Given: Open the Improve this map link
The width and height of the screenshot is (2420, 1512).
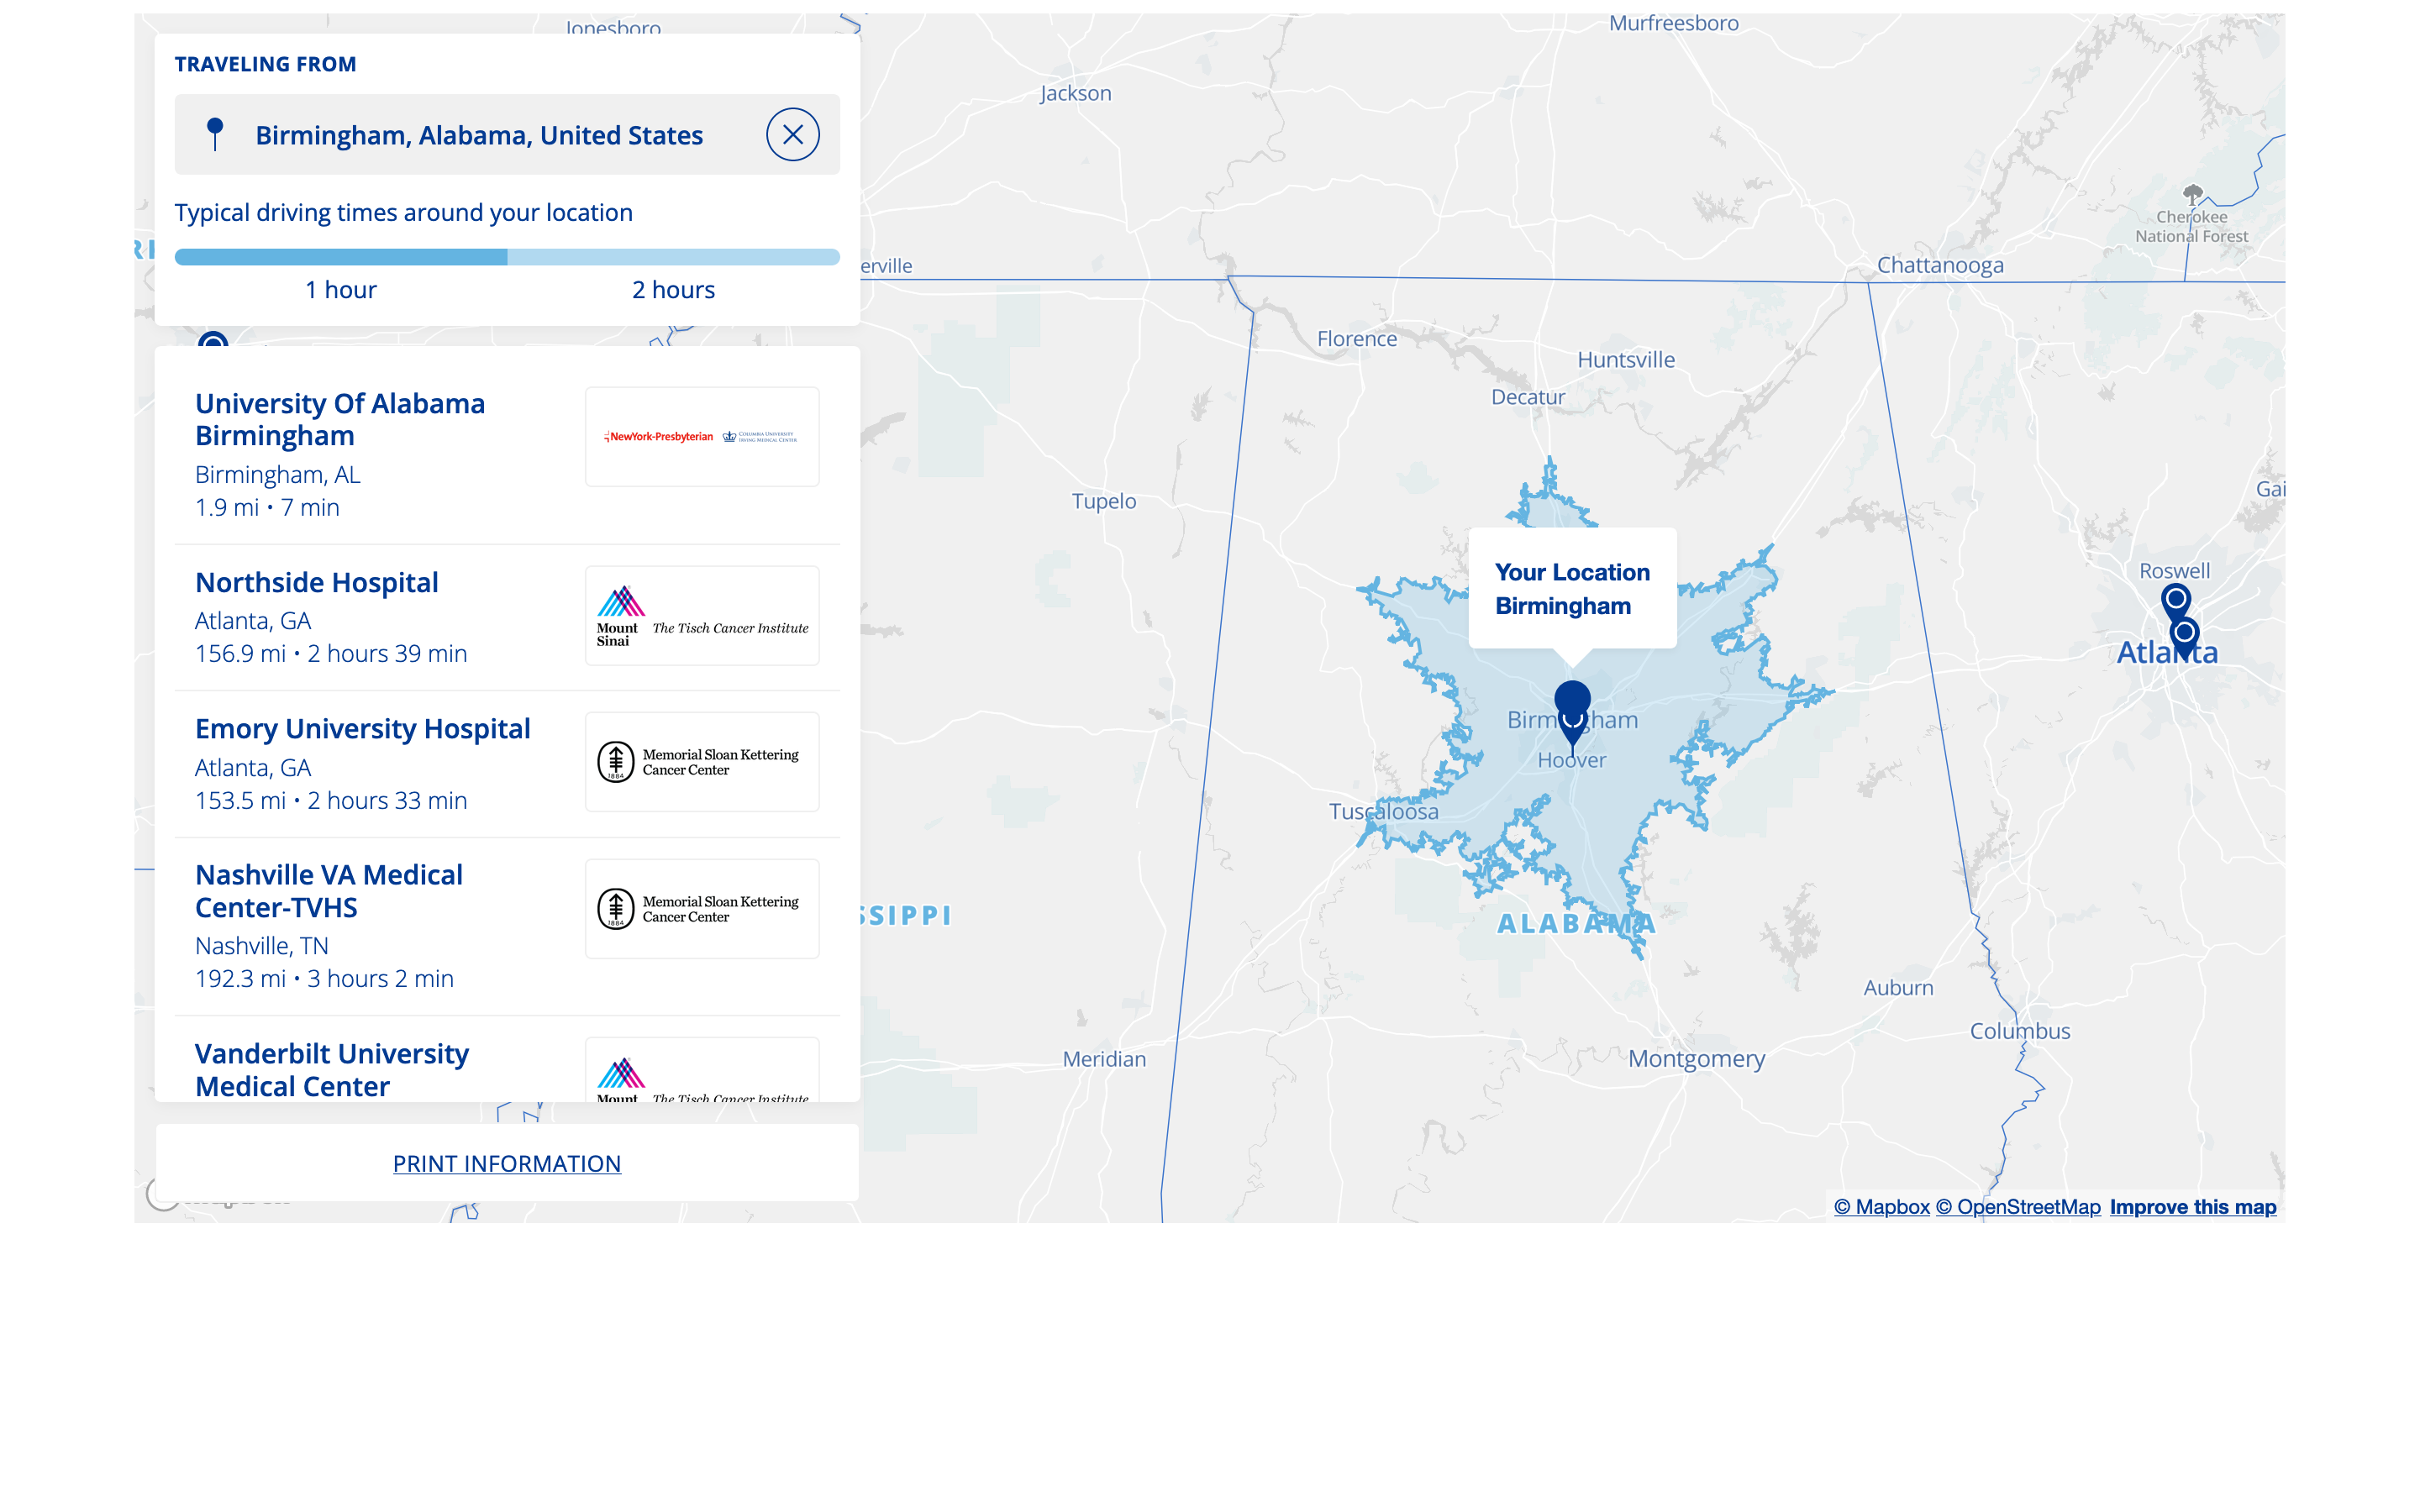Looking at the screenshot, I should click(x=2192, y=1207).
